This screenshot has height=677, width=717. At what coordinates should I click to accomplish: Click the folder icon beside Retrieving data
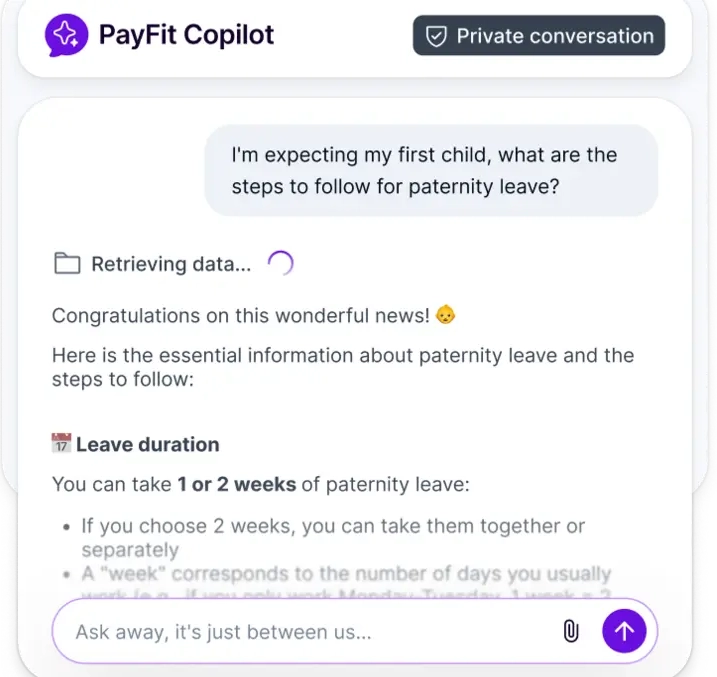tap(67, 264)
